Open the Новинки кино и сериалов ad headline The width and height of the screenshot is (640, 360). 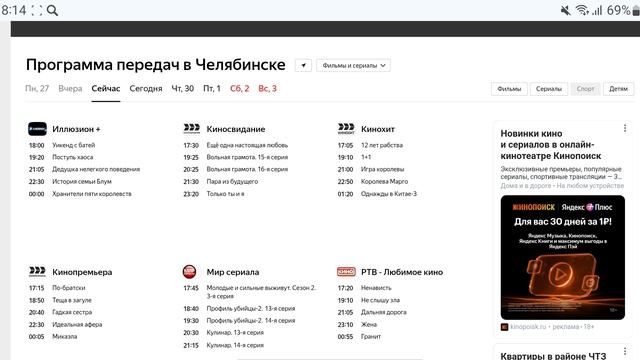click(551, 144)
